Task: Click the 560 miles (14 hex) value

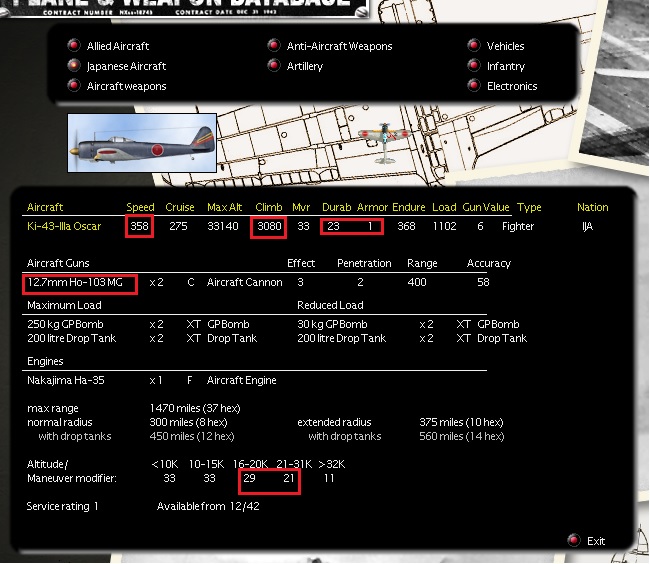Action: 461,436
